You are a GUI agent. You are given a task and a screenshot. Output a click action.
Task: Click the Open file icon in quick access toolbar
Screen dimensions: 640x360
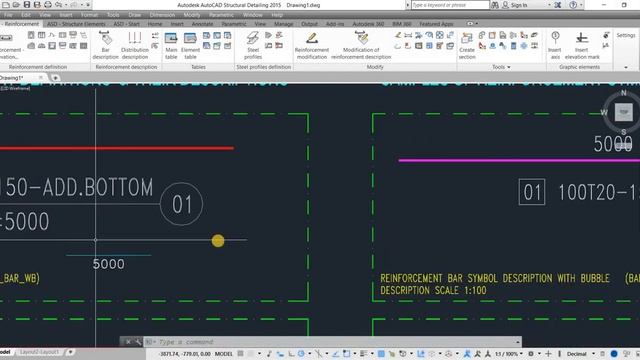click(16, 5)
